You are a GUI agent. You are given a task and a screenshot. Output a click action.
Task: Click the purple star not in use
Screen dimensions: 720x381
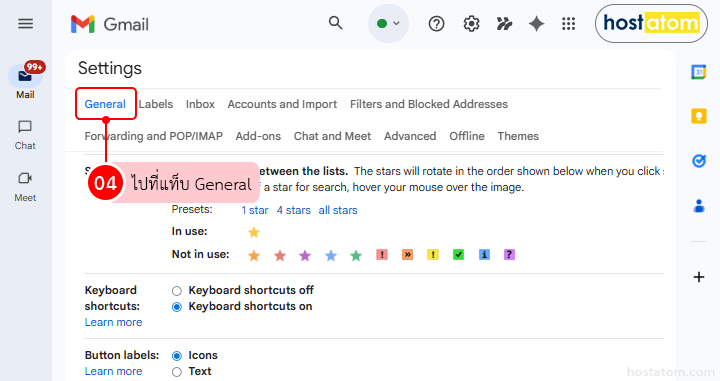pyautogui.click(x=305, y=255)
